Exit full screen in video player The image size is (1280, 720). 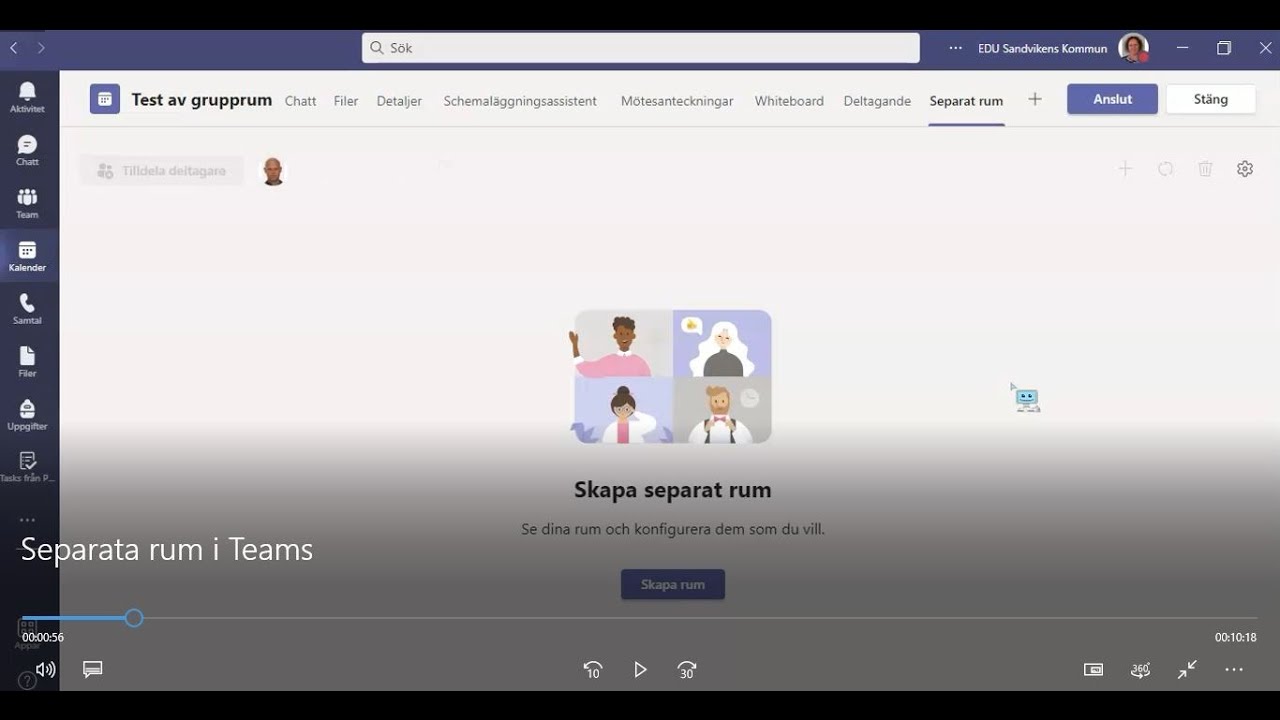1187,670
